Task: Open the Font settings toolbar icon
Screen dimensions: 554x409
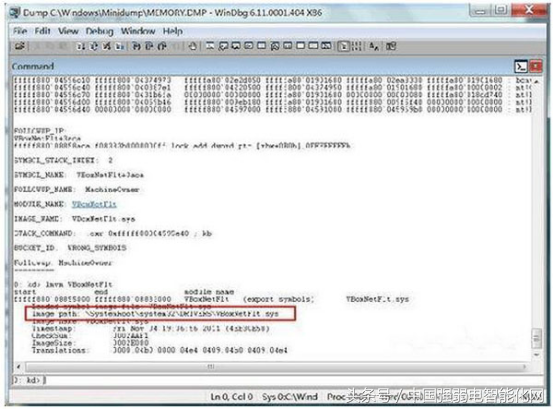Action: tap(373, 46)
